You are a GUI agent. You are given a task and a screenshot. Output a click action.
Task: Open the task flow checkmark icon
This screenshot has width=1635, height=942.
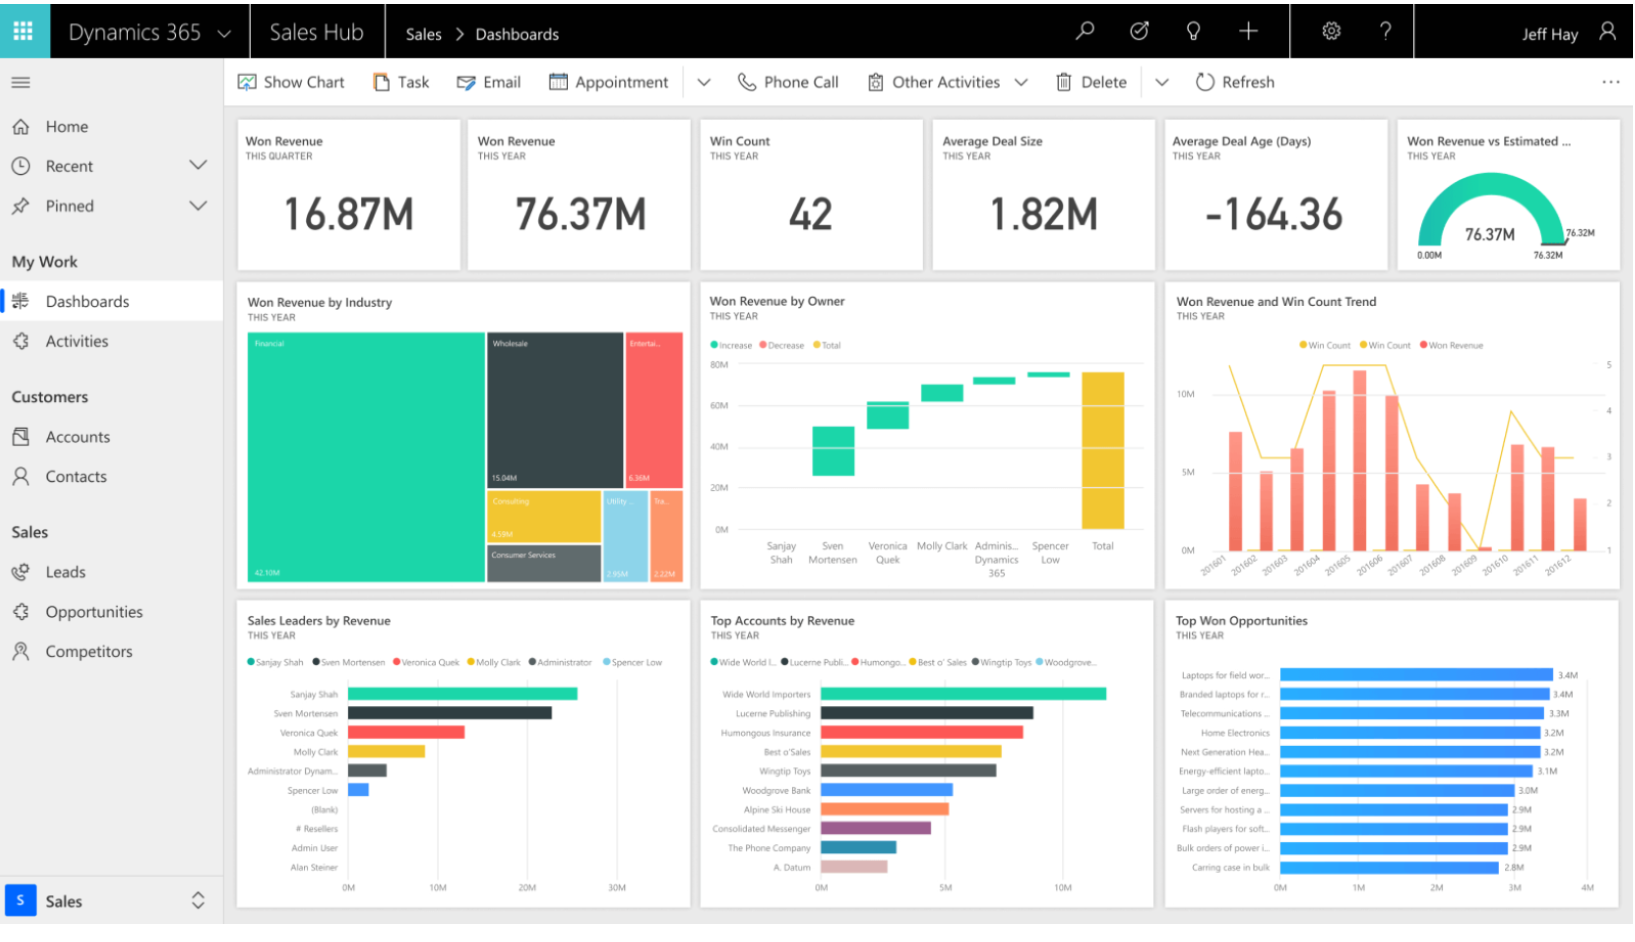coord(1139,31)
